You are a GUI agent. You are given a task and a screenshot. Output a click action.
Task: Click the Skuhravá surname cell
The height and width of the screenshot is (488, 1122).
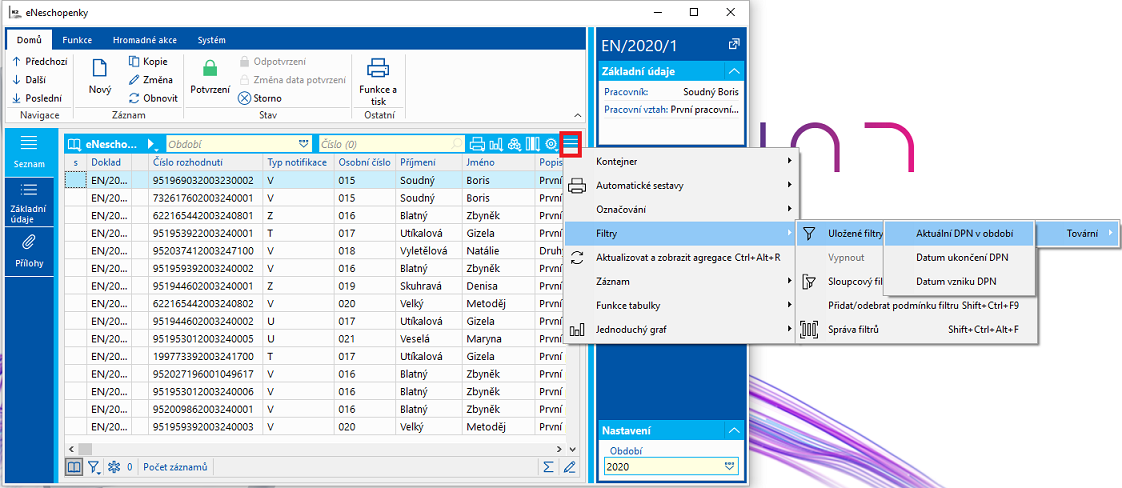tap(429, 286)
